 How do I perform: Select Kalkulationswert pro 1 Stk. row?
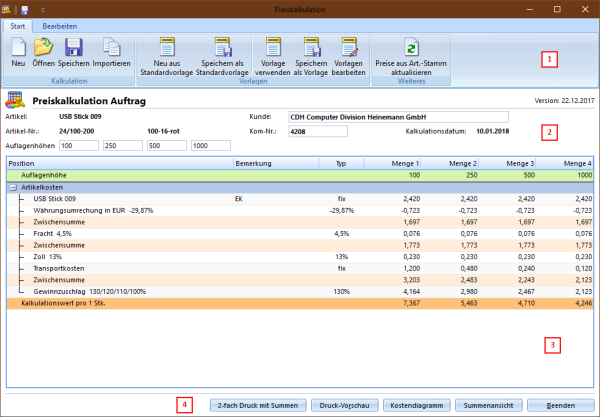point(300,303)
